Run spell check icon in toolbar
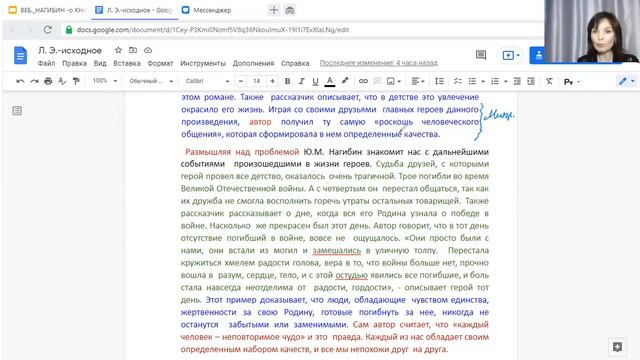 point(62,81)
